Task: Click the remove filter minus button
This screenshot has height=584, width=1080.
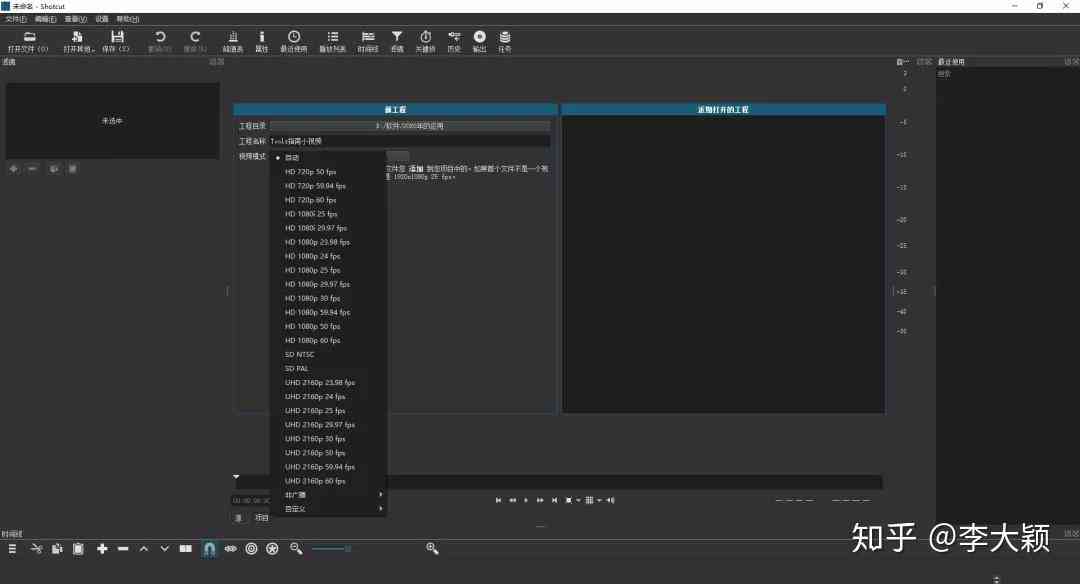Action: [x=32, y=169]
